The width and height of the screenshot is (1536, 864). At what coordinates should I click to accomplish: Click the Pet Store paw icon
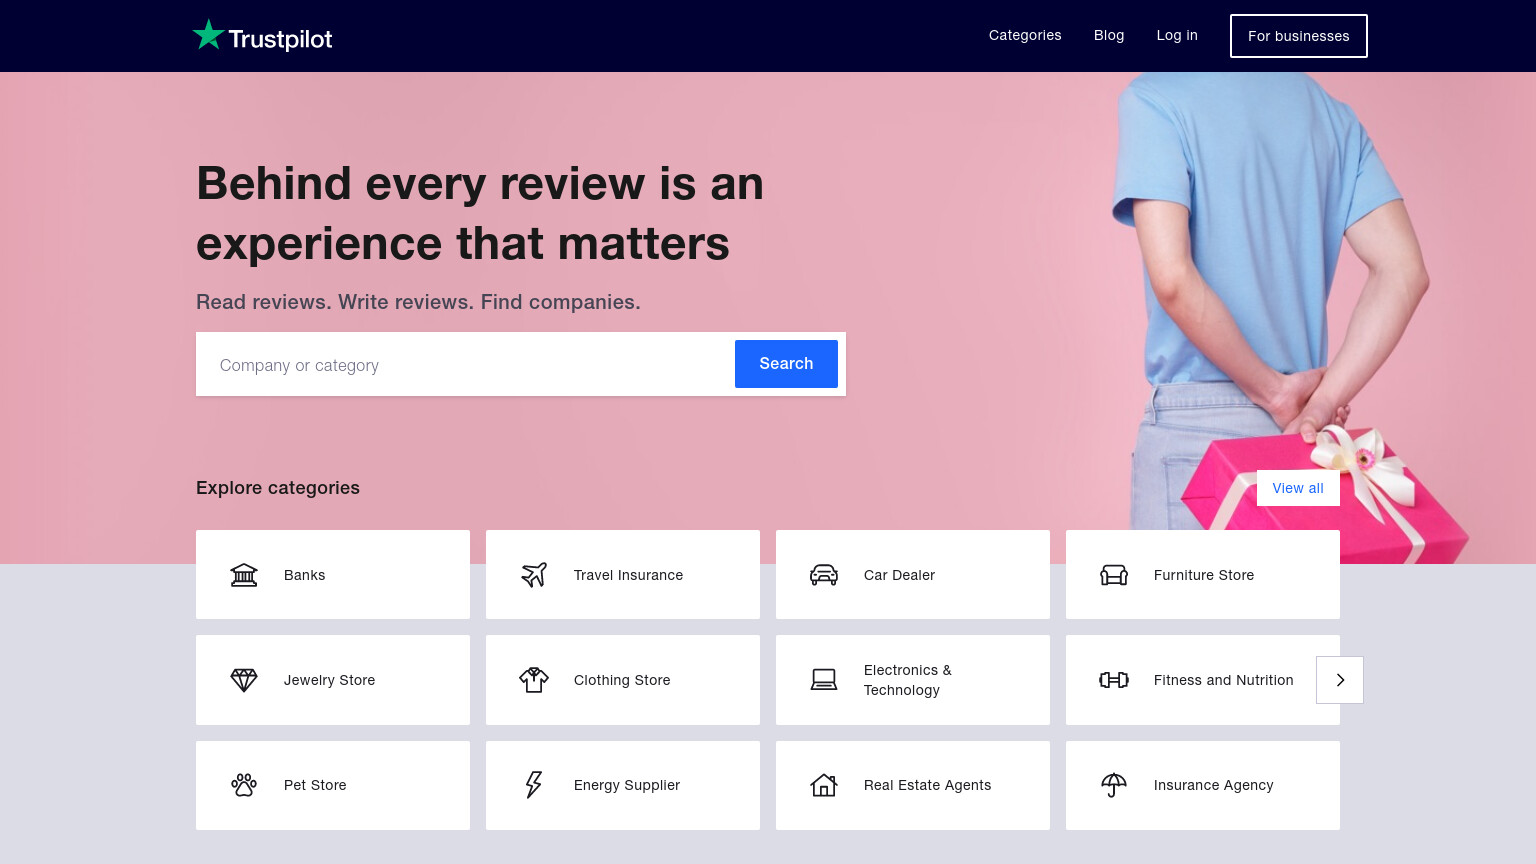pyautogui.click(x=244, y=785)
